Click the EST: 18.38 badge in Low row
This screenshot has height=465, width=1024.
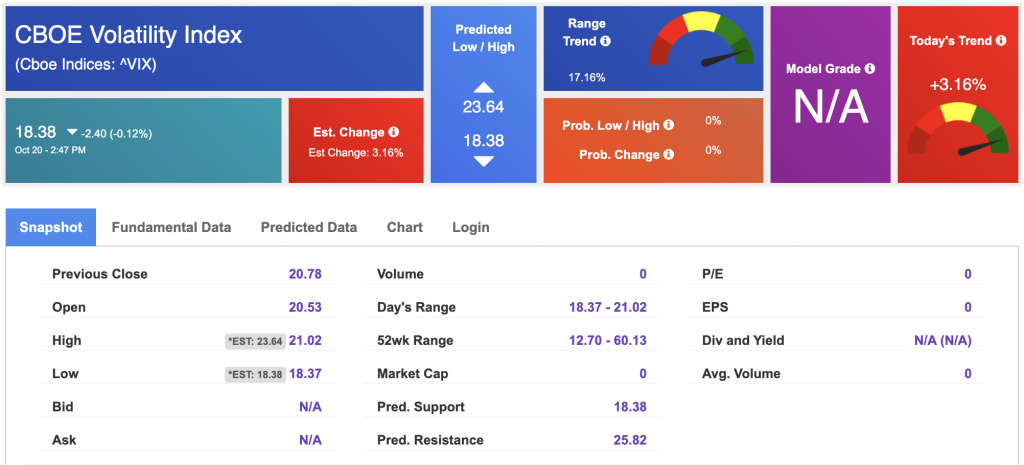(255, 374)
